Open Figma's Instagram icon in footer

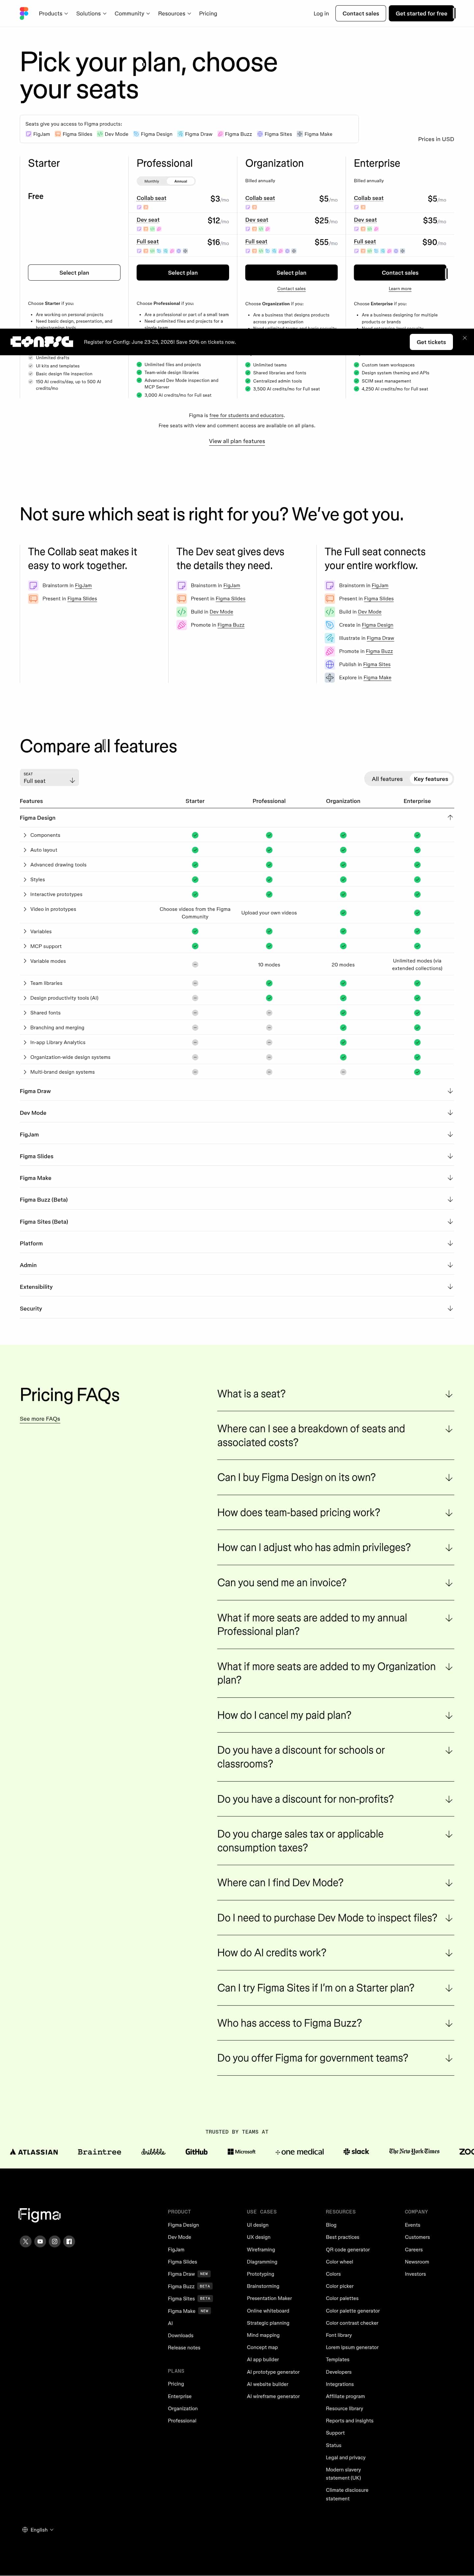(x=55, y=2241)
